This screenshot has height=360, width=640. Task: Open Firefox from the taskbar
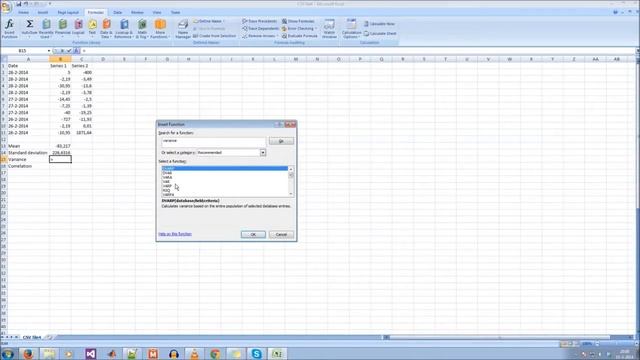(28, 354)
